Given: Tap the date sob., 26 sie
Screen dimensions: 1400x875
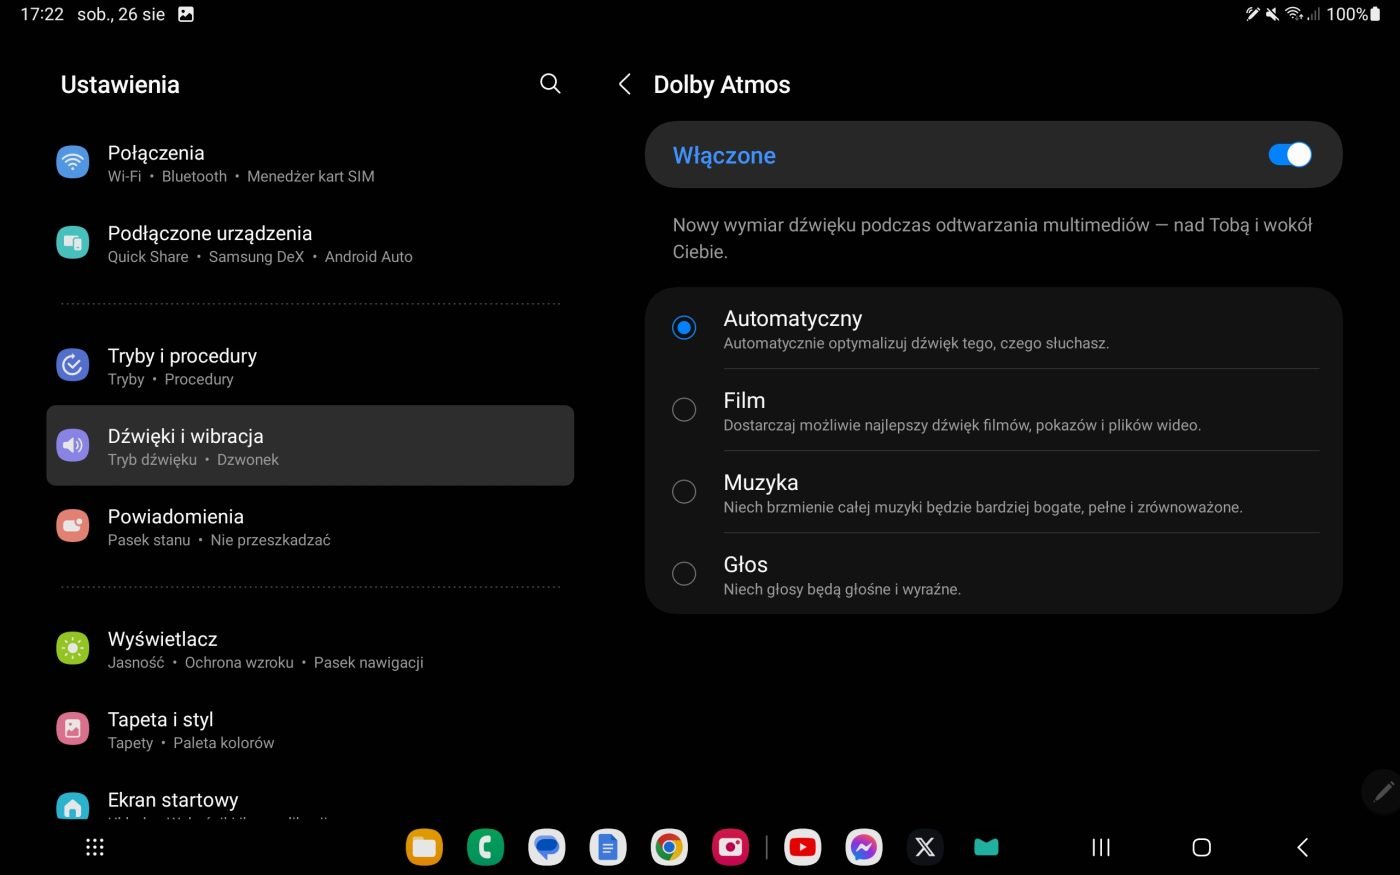Looking at the screenshot, I should pos(121,14).
